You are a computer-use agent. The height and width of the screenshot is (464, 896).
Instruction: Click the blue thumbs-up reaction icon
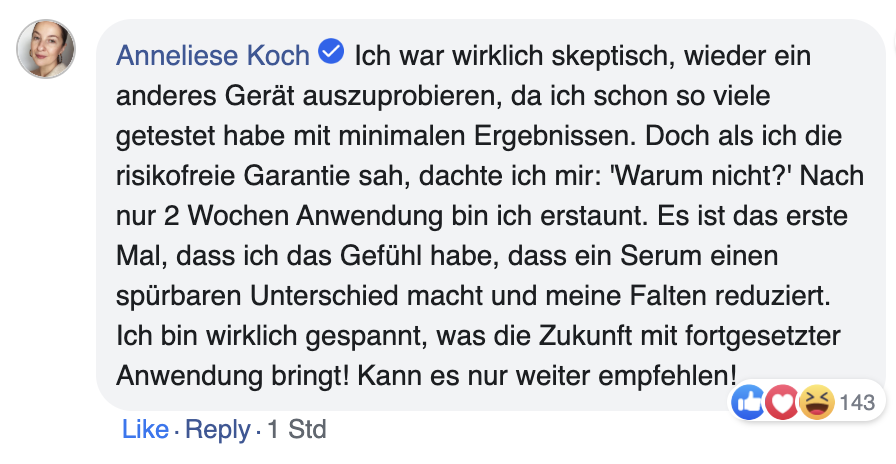pos(750,403)
